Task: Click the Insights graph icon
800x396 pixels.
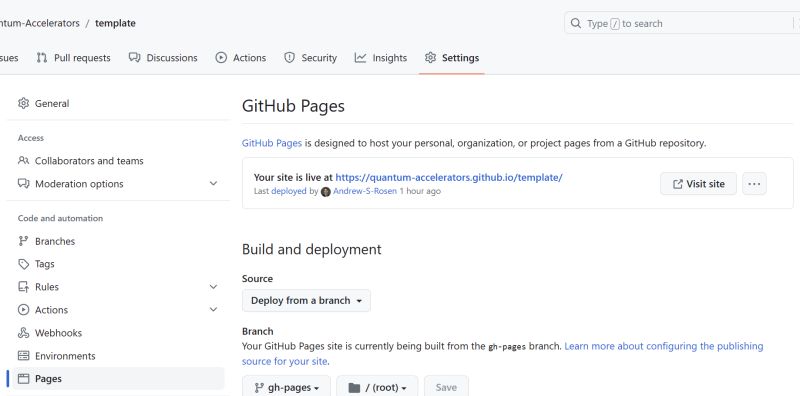Action: coord(360,58)
